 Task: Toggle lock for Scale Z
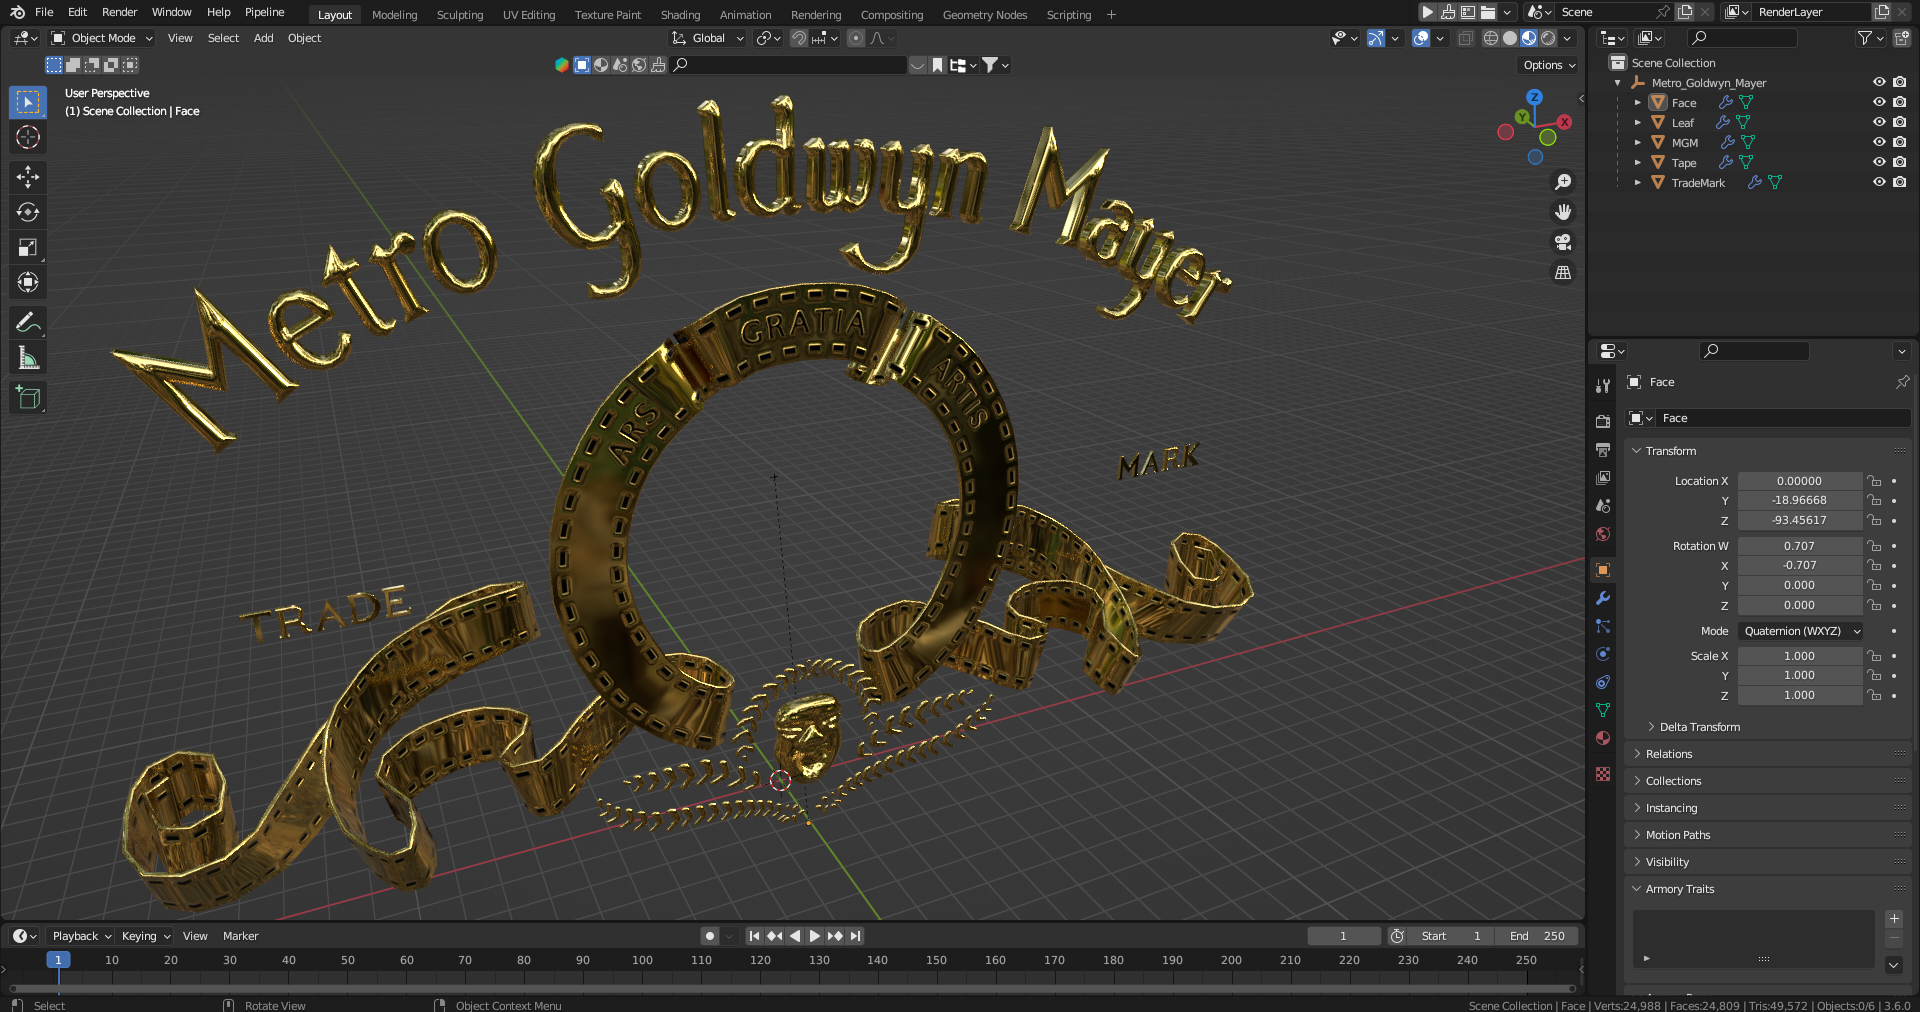[1875, 695]
